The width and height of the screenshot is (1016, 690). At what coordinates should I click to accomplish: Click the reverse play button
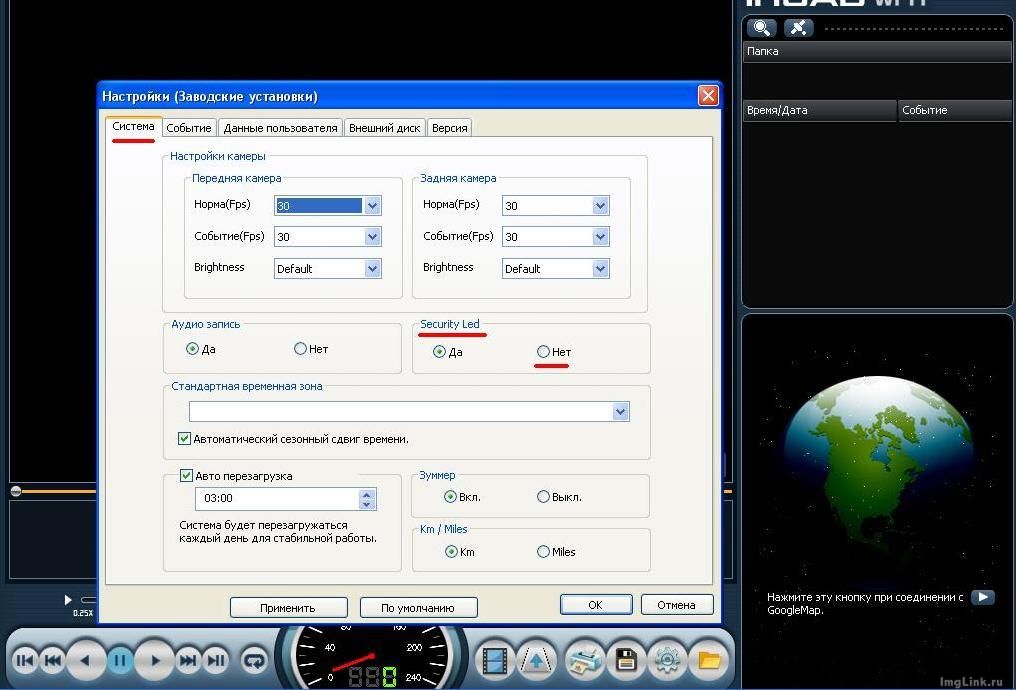[x=85, y=660]
